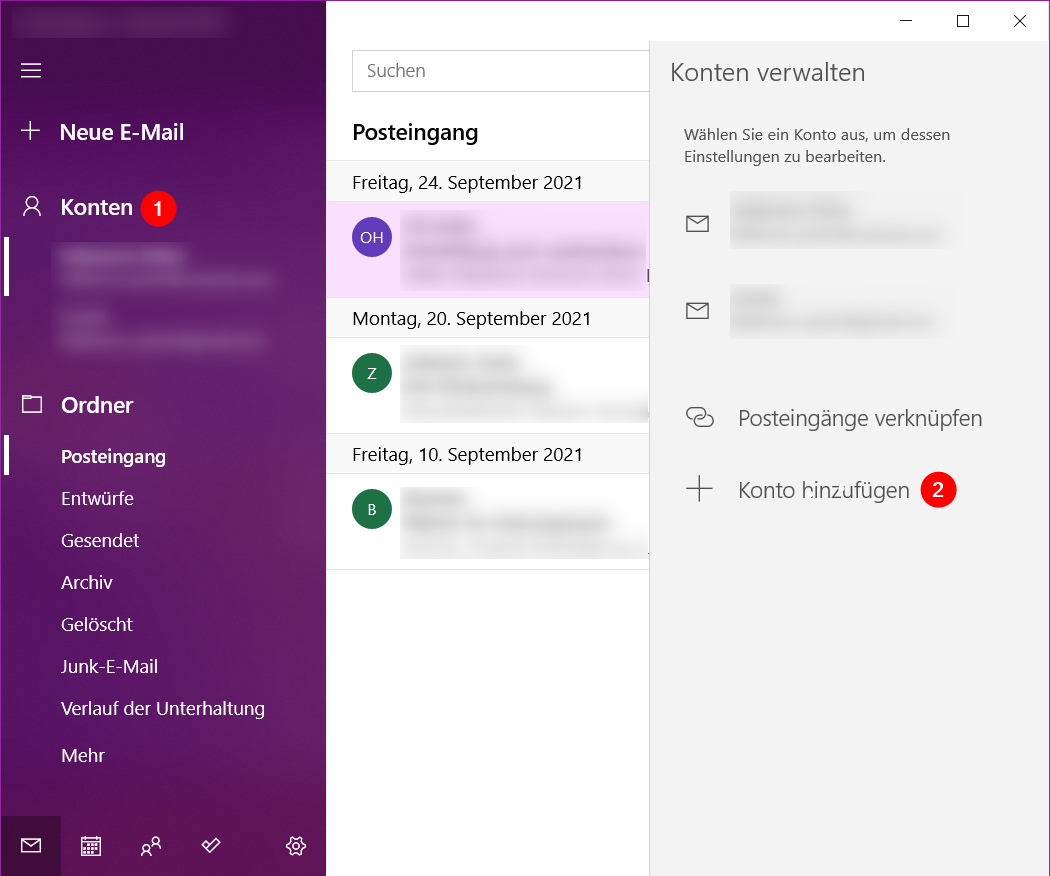Open the Gesendet folder
This screenshot has height=876, width=1050.
[x=100, y=540]
